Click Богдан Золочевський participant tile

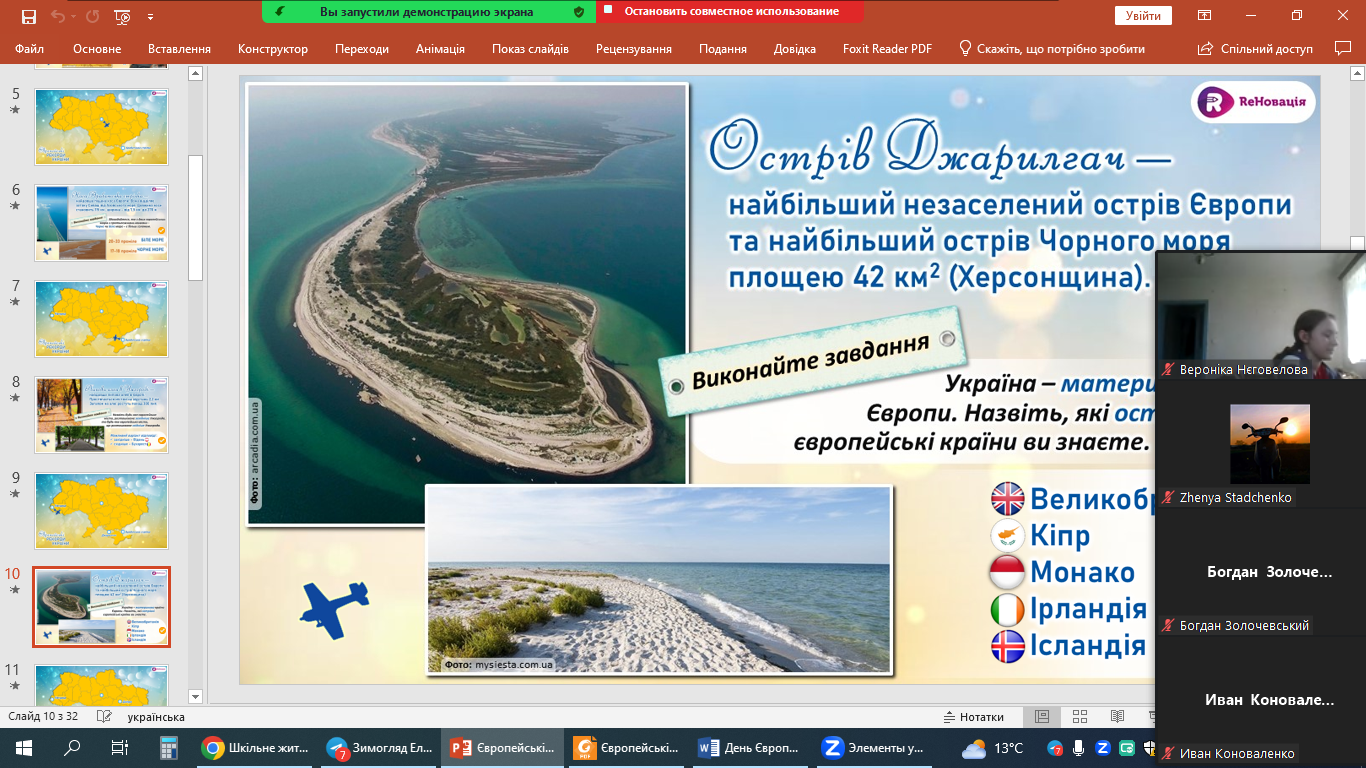[x=1261, y=570]
